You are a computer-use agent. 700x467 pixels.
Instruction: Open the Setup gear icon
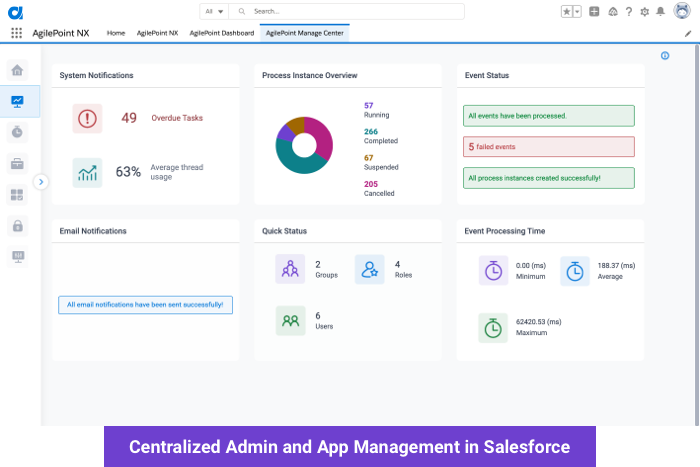[643, 11]
